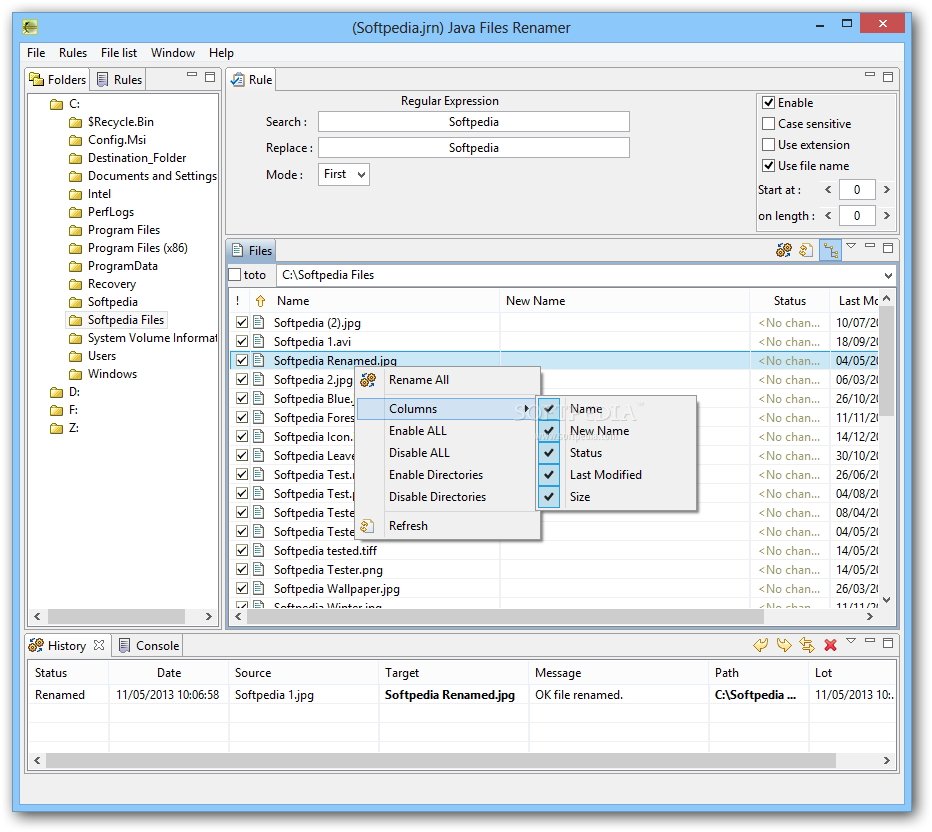Click the Replace text field
The width and height of the screenshot is (932, 832).
click(474, 148)
